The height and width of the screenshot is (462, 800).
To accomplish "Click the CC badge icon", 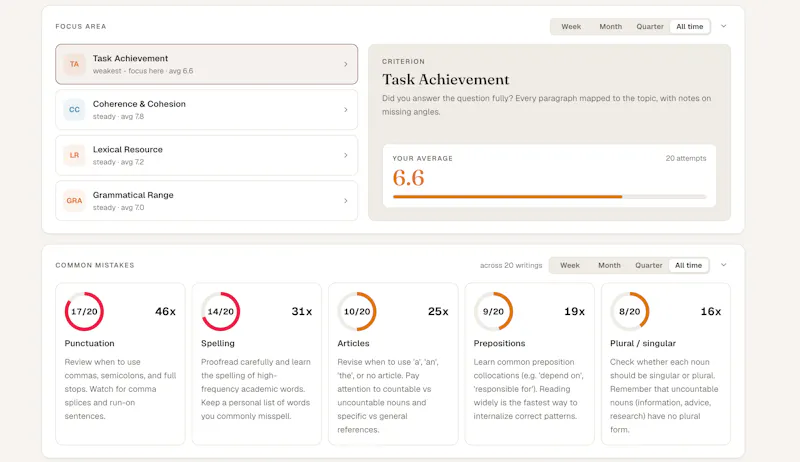I will [74, 110].
